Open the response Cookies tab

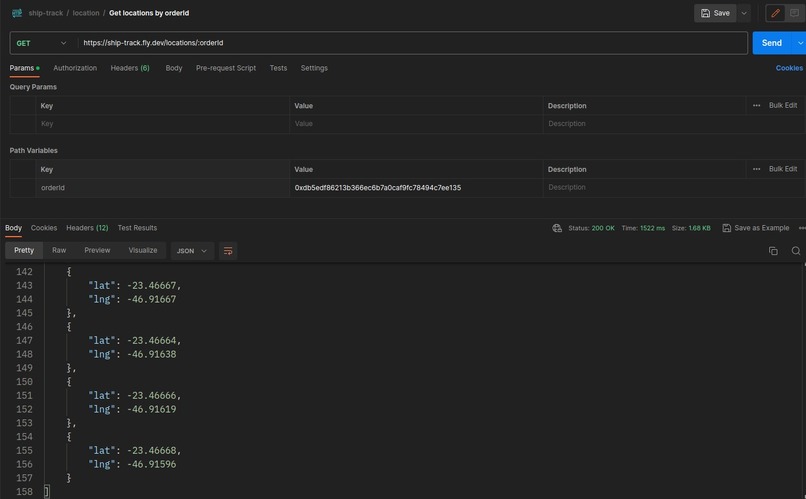tap(44, 228)
